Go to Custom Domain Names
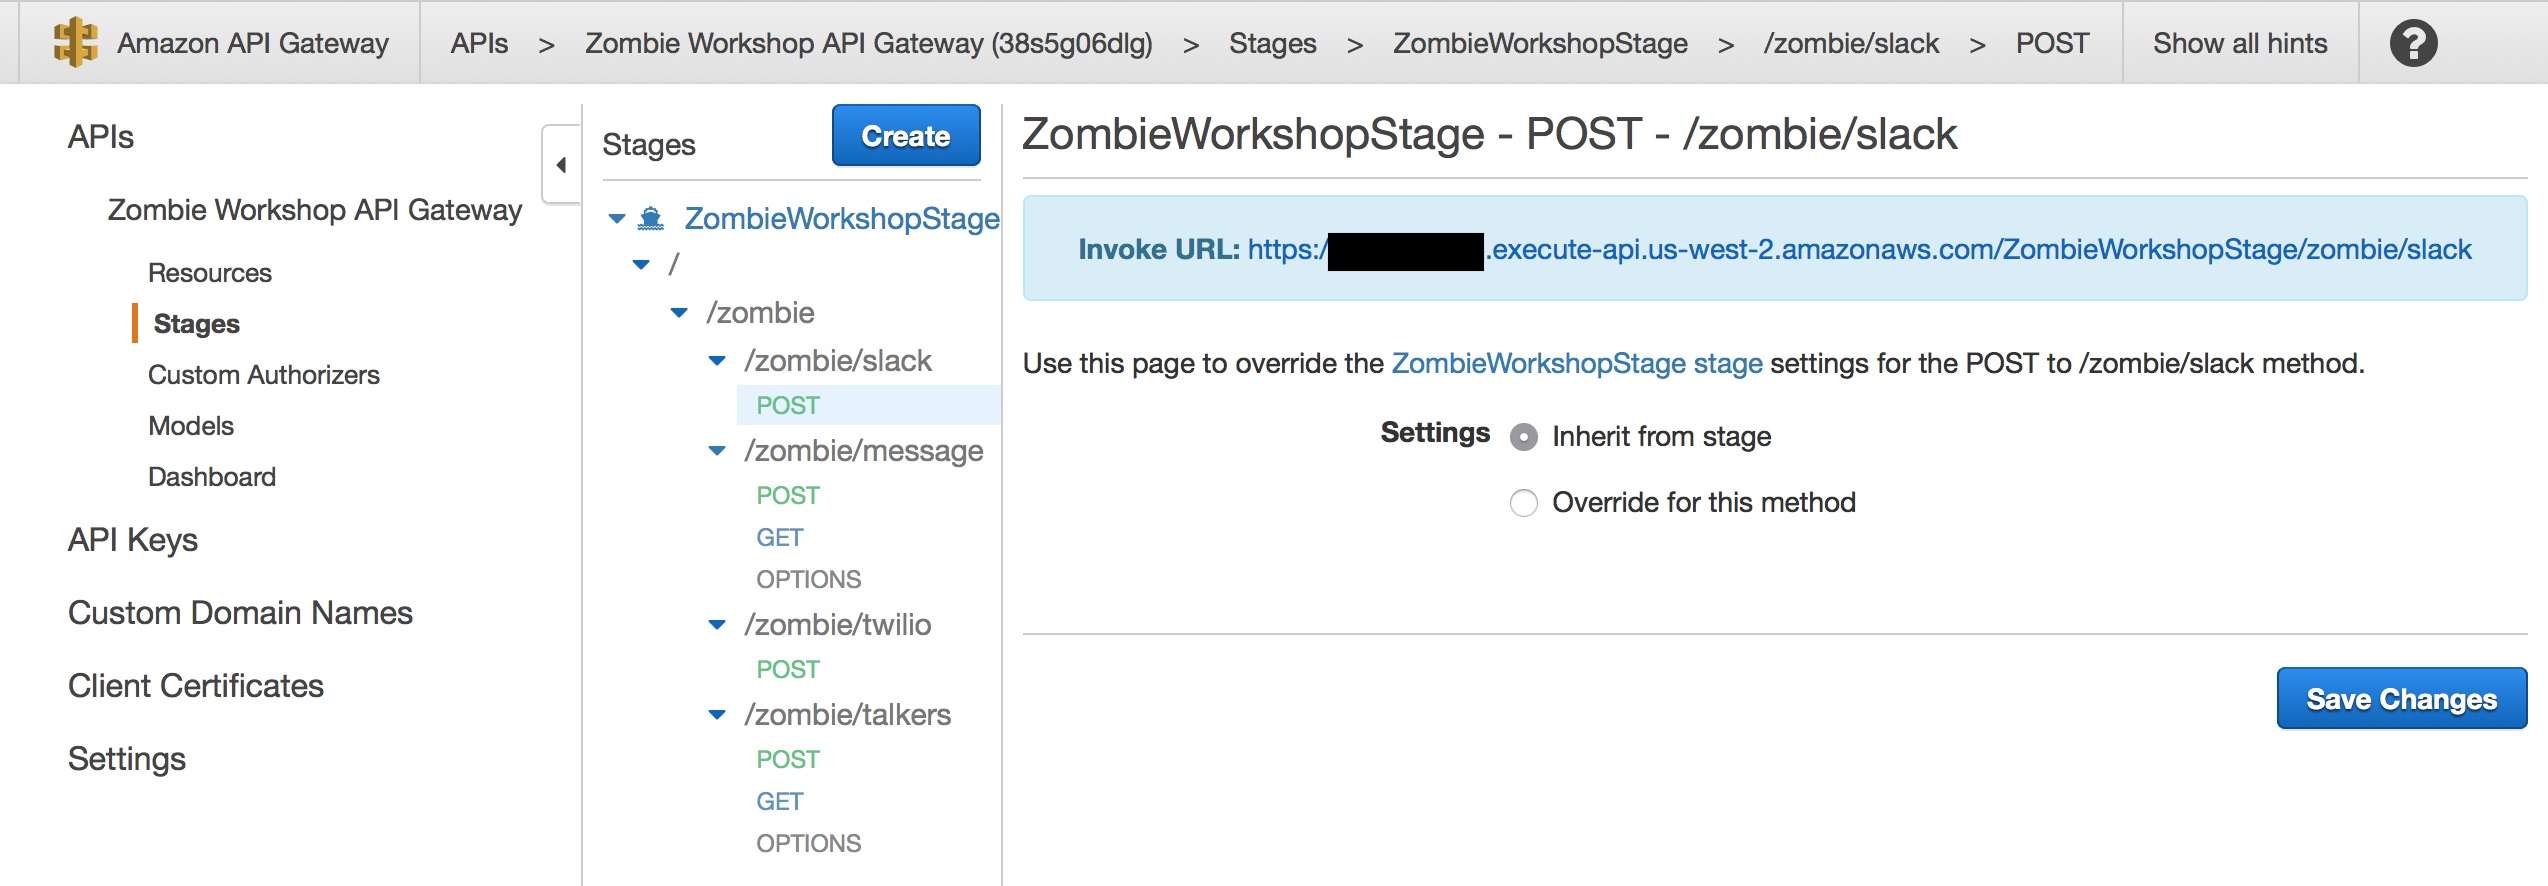The height and width of the screenshot is (886, 2548). coord(240,613)
